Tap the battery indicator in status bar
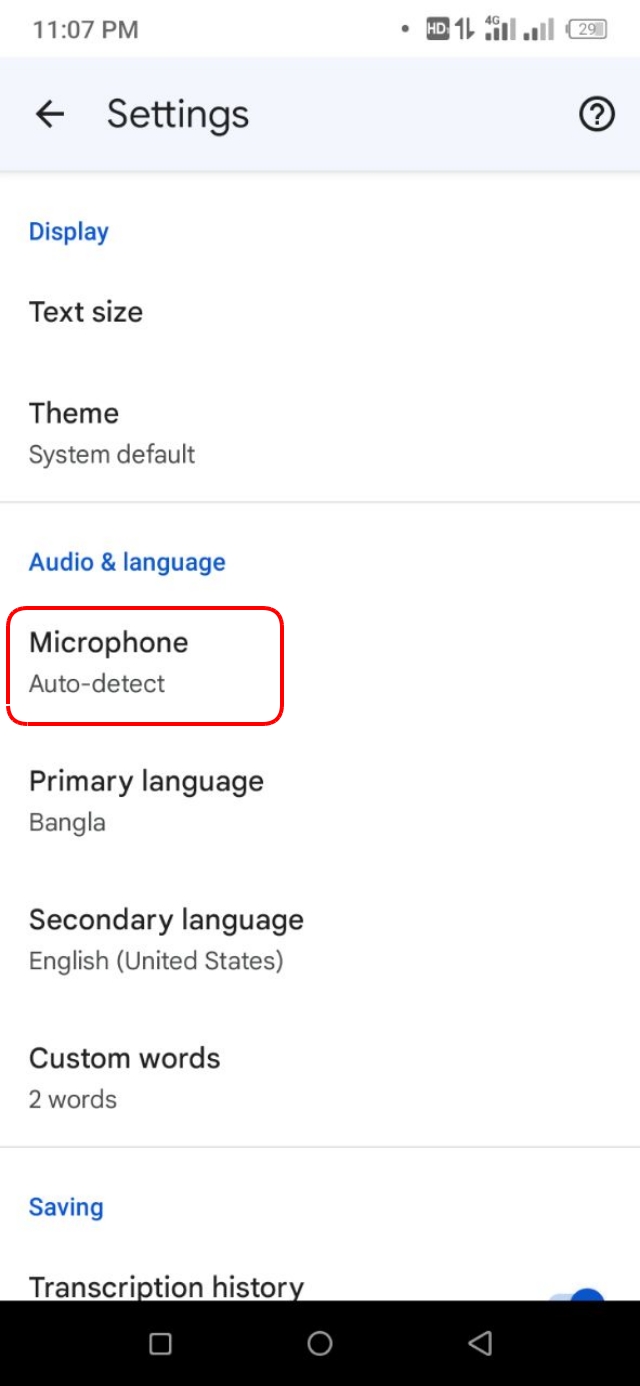This screenshot has width=640, height=1386. (x=588, y=29)
